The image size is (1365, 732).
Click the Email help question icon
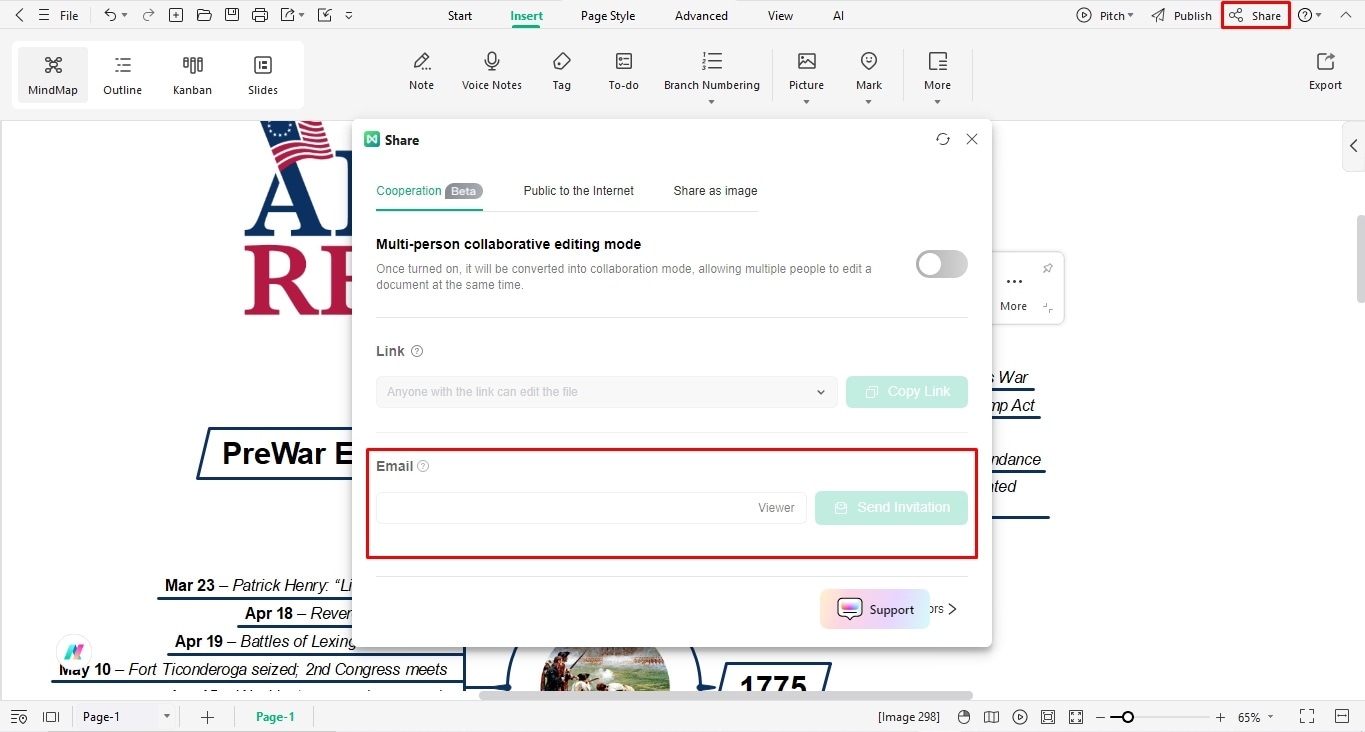pos(423,466)
